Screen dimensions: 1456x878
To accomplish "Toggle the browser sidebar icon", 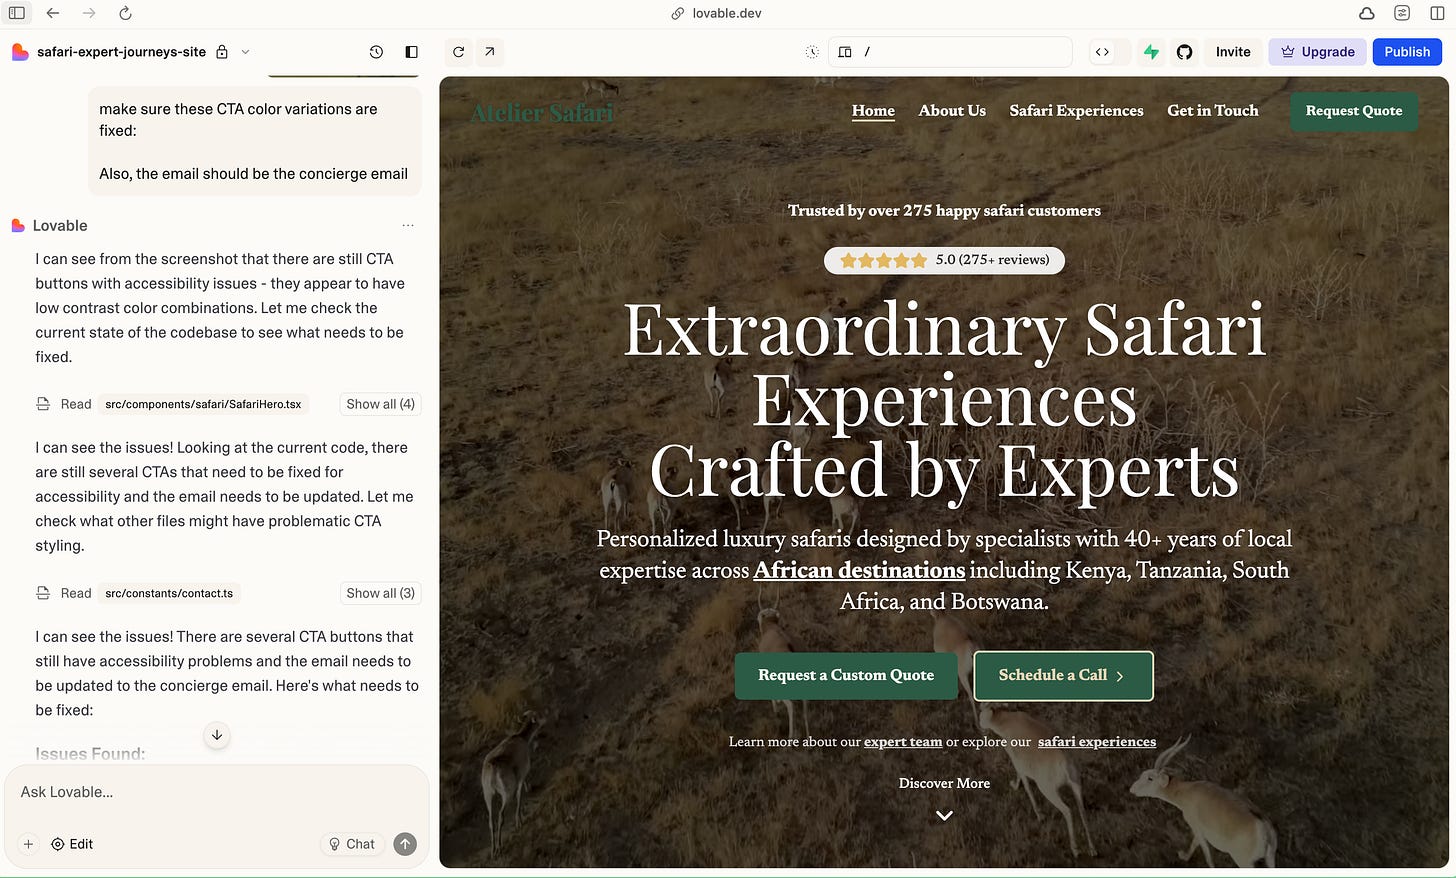I will tap(17, 13).
